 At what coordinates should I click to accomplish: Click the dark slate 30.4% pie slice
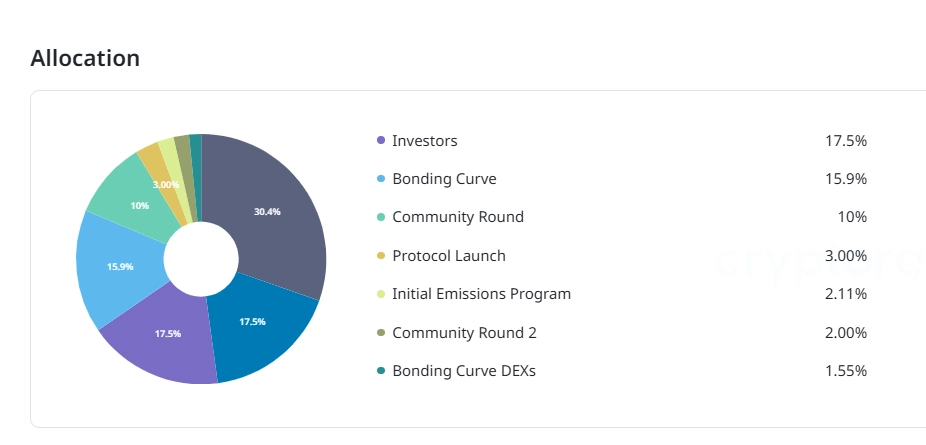coord(270,210)
